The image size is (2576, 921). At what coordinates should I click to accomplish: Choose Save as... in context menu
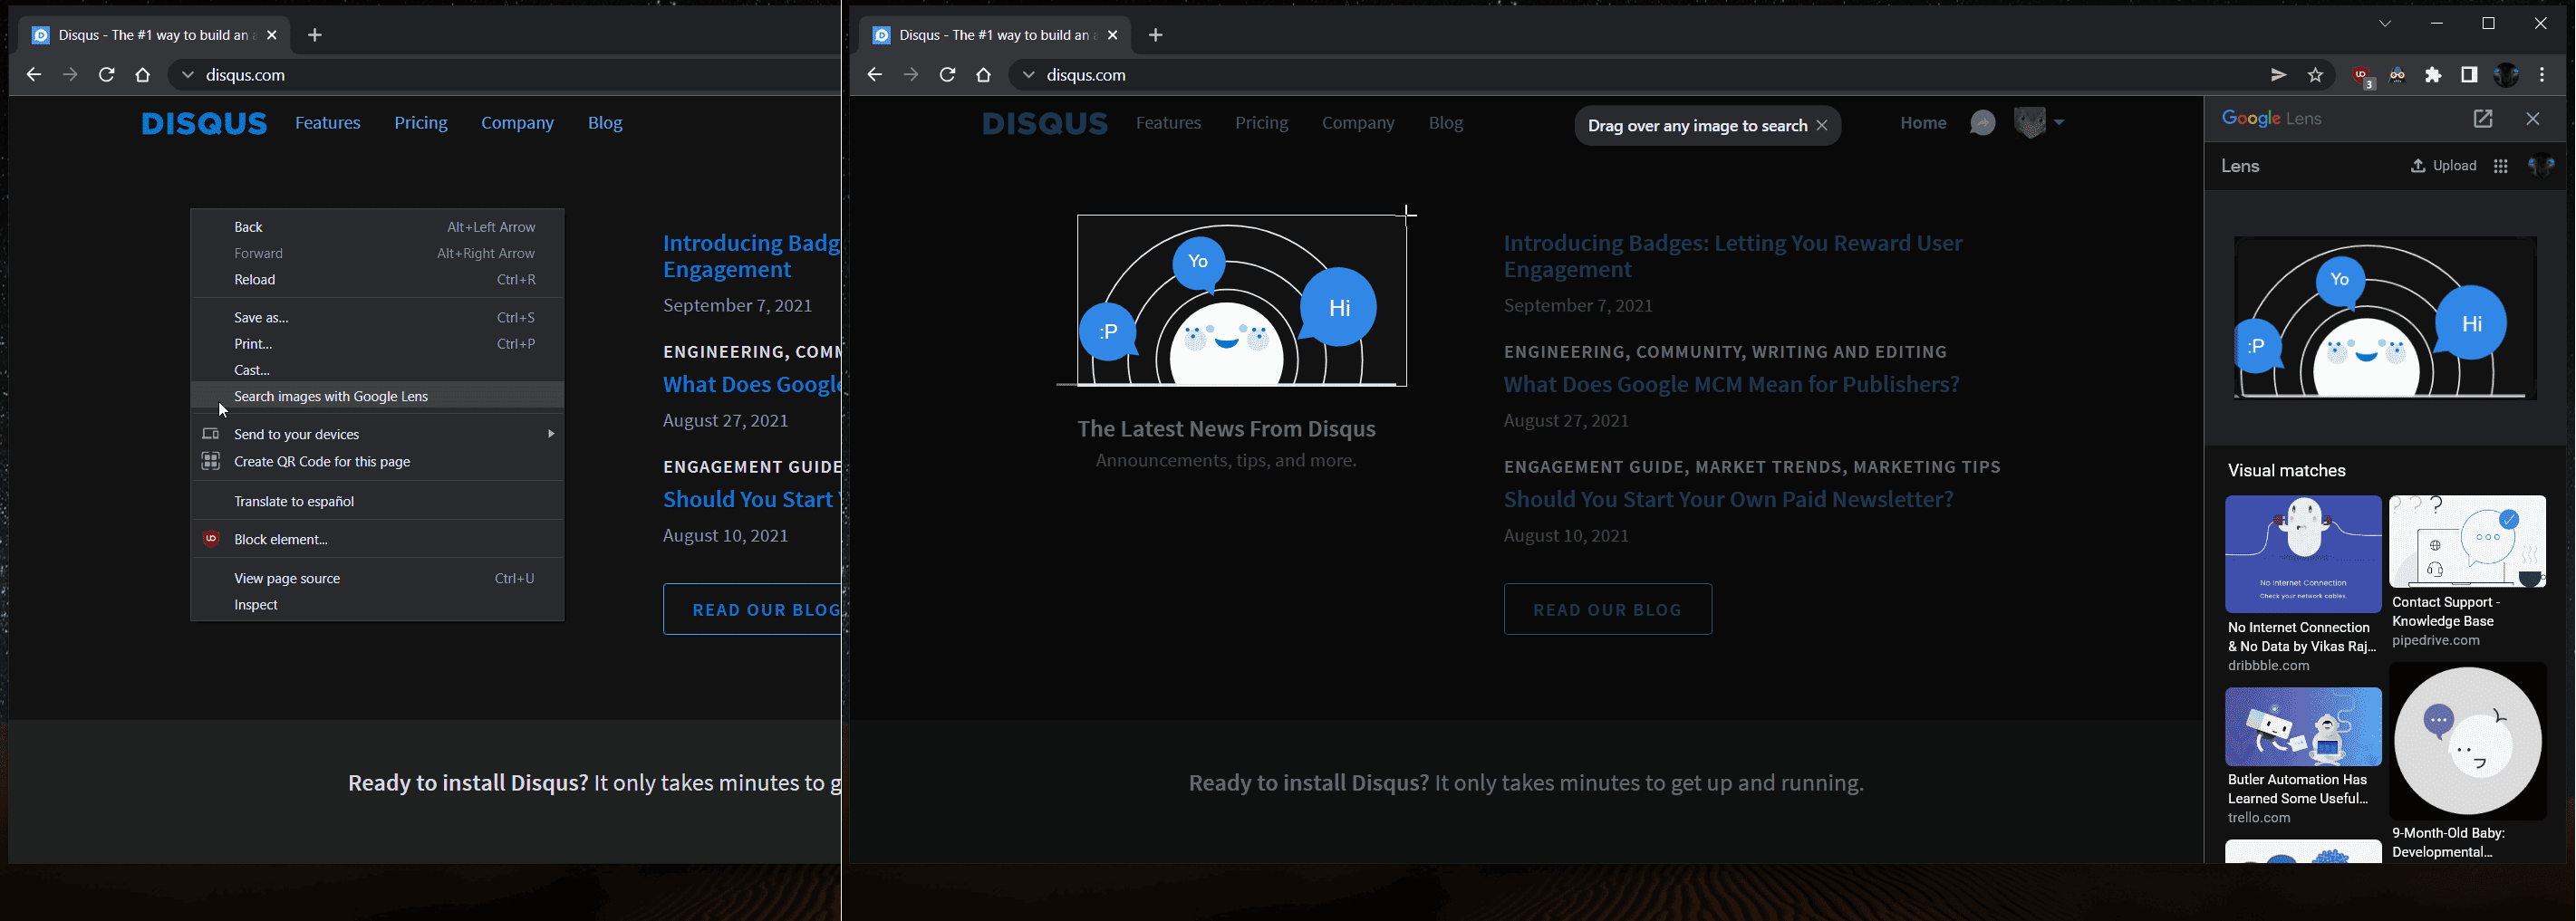tap(377, 318)
